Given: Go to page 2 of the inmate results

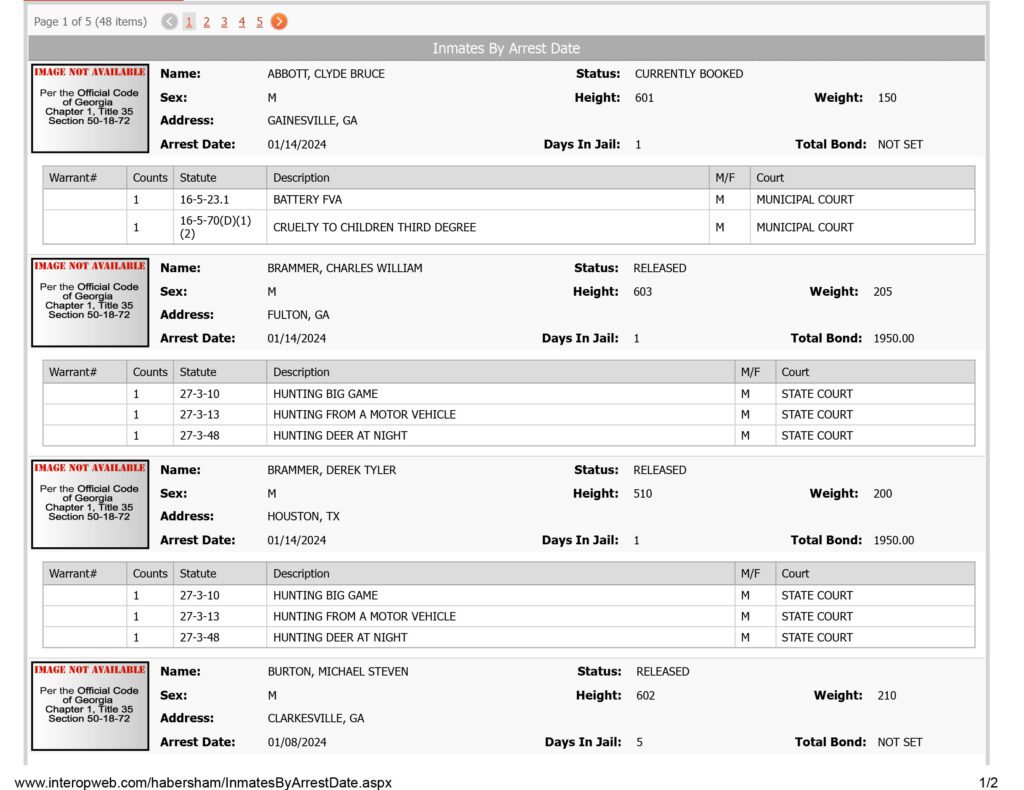Looking at the screenshot, I should pos(206,22).
